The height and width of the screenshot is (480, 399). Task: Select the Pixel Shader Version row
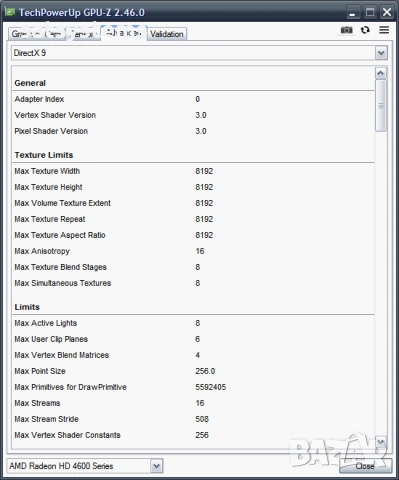click(x=193, y=131)
